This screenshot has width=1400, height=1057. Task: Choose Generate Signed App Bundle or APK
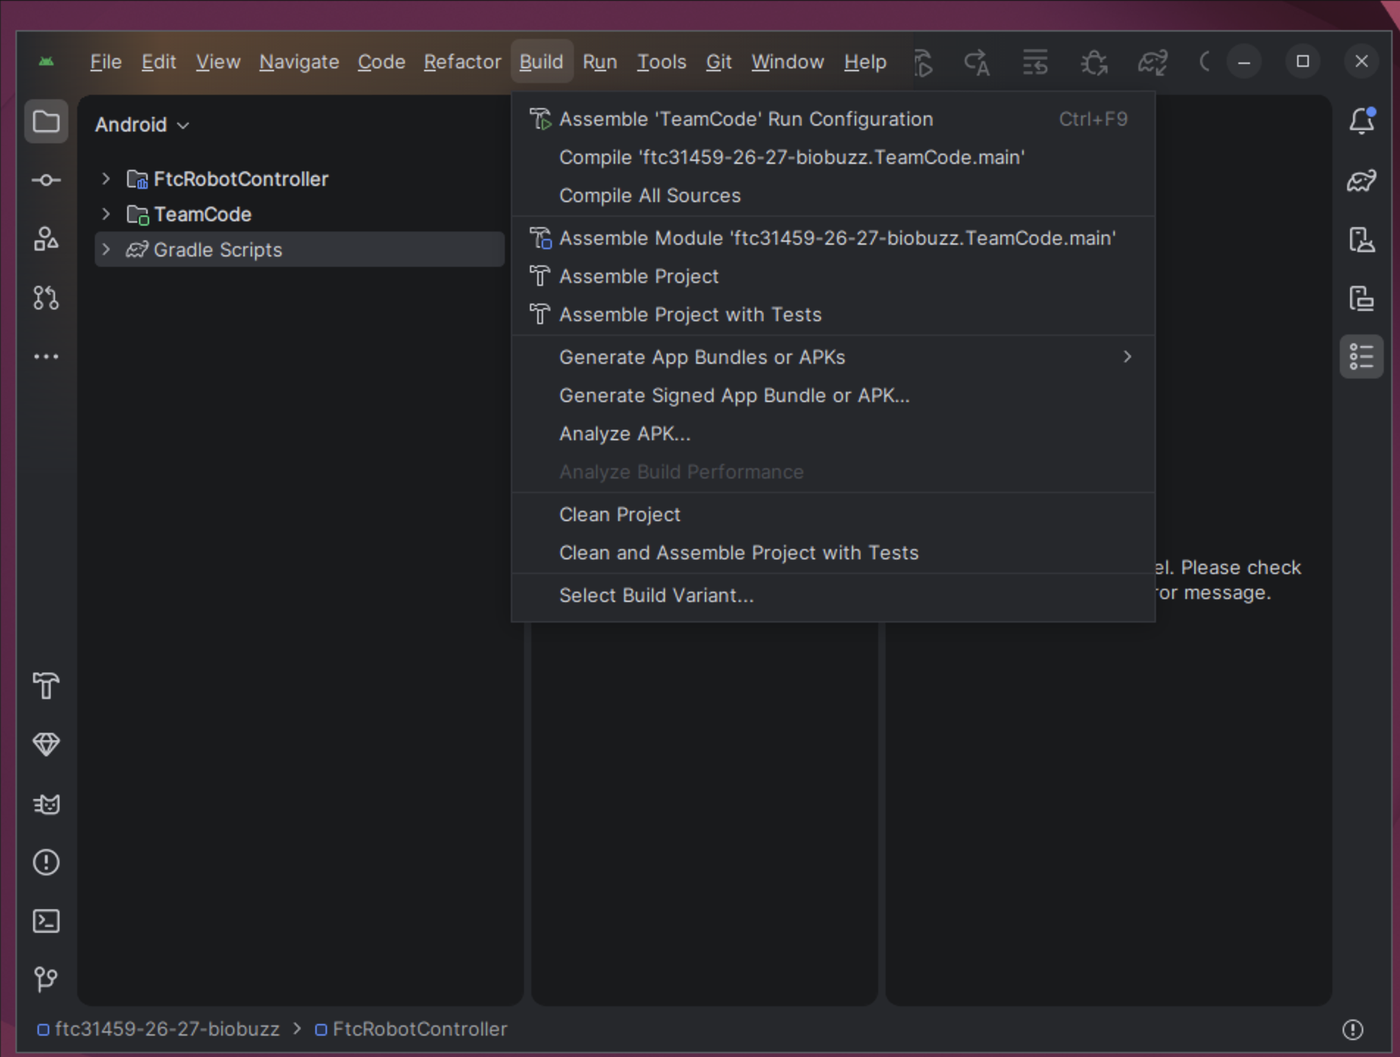[x=833, y=396]
